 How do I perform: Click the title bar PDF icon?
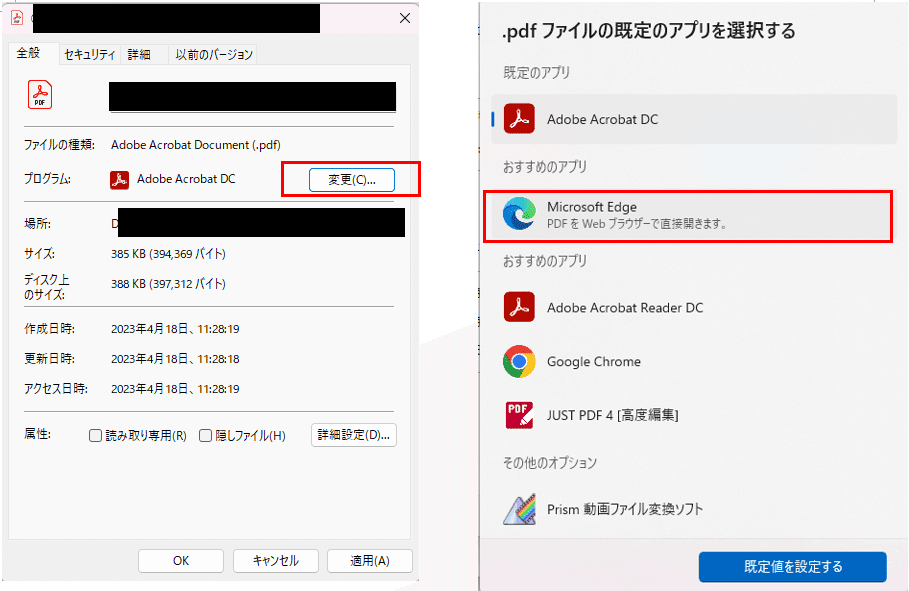[x=17, y=18]
